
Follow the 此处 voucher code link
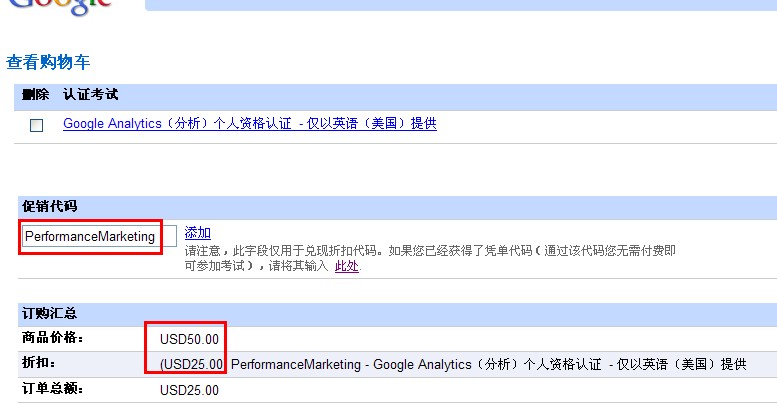tap(346, 266)
